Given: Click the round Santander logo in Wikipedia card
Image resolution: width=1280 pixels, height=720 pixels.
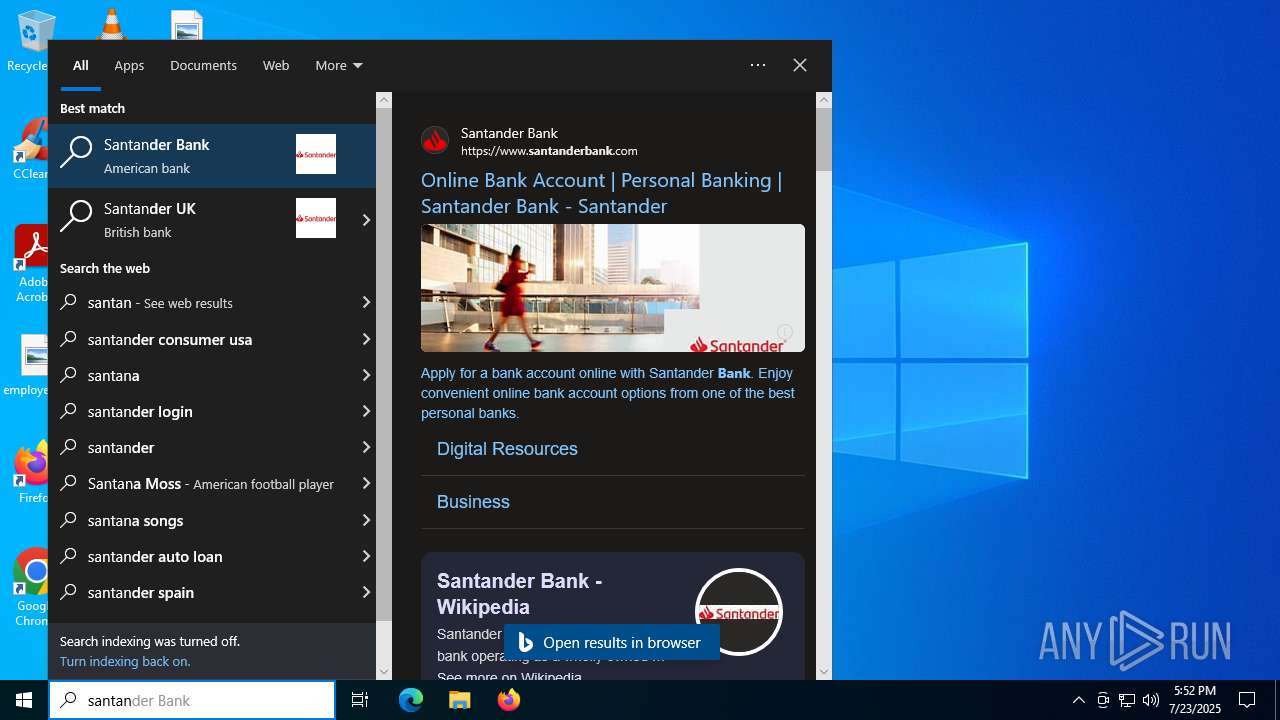Looking at the screenshot, I should (x=739, y=612).
